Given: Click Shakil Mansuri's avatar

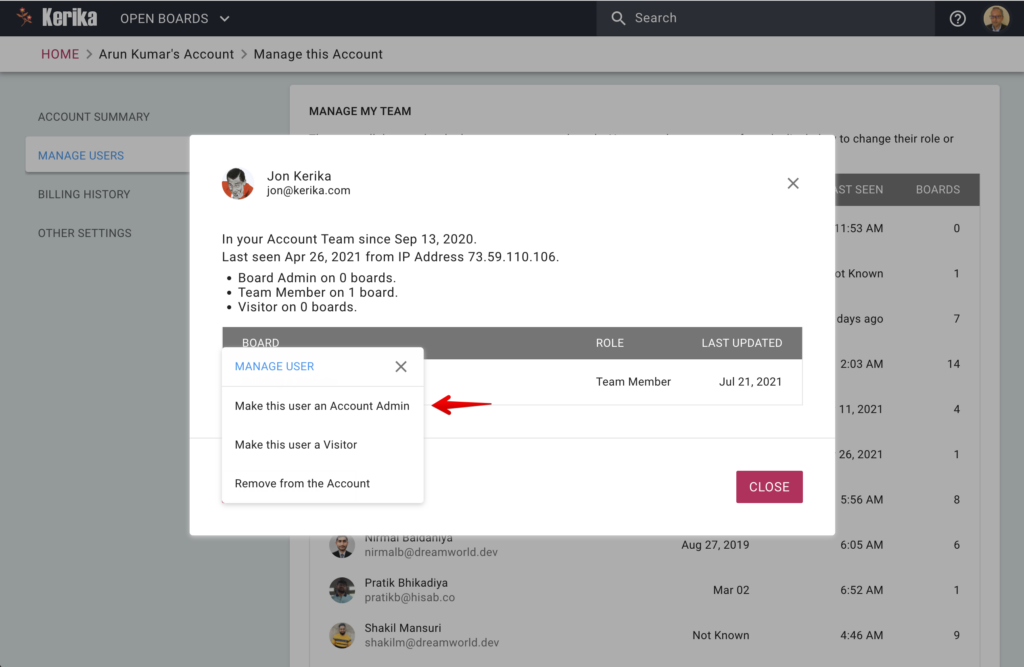Looking at the screenshot, I should point(342,635).
